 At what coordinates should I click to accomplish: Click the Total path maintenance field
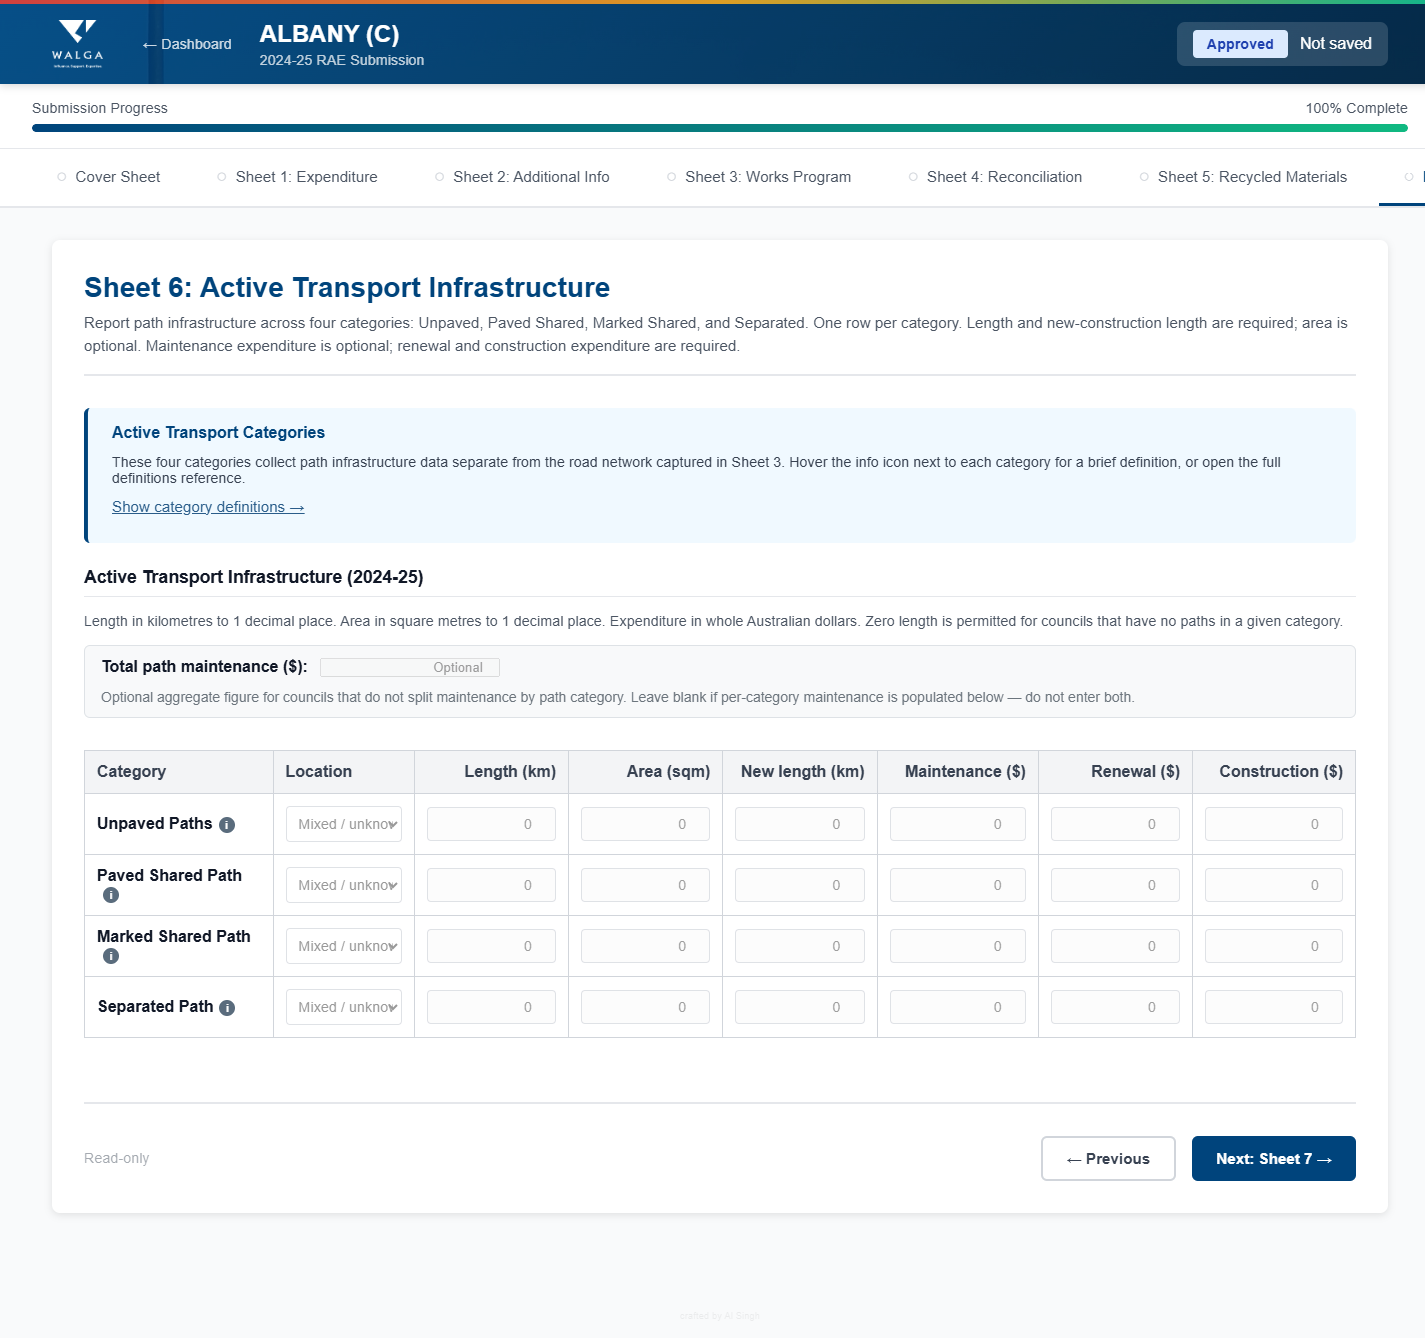tap(410, 667)
